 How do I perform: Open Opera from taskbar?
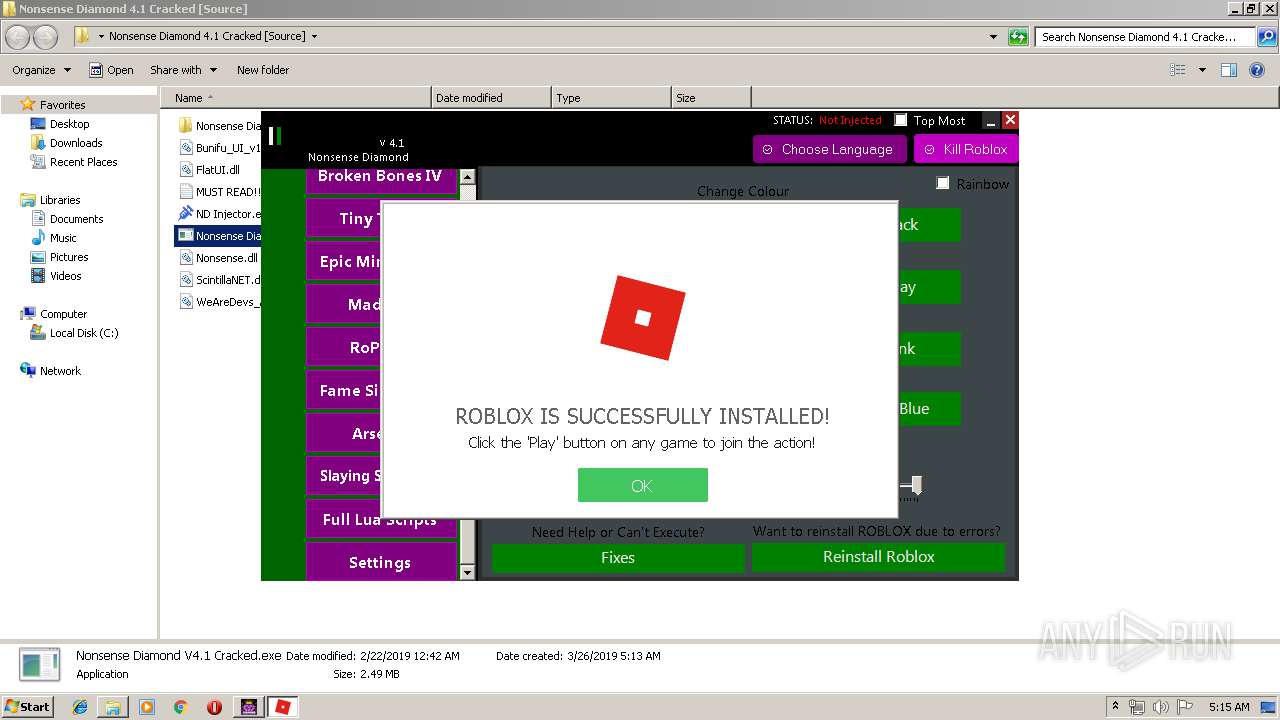point(214,707)
